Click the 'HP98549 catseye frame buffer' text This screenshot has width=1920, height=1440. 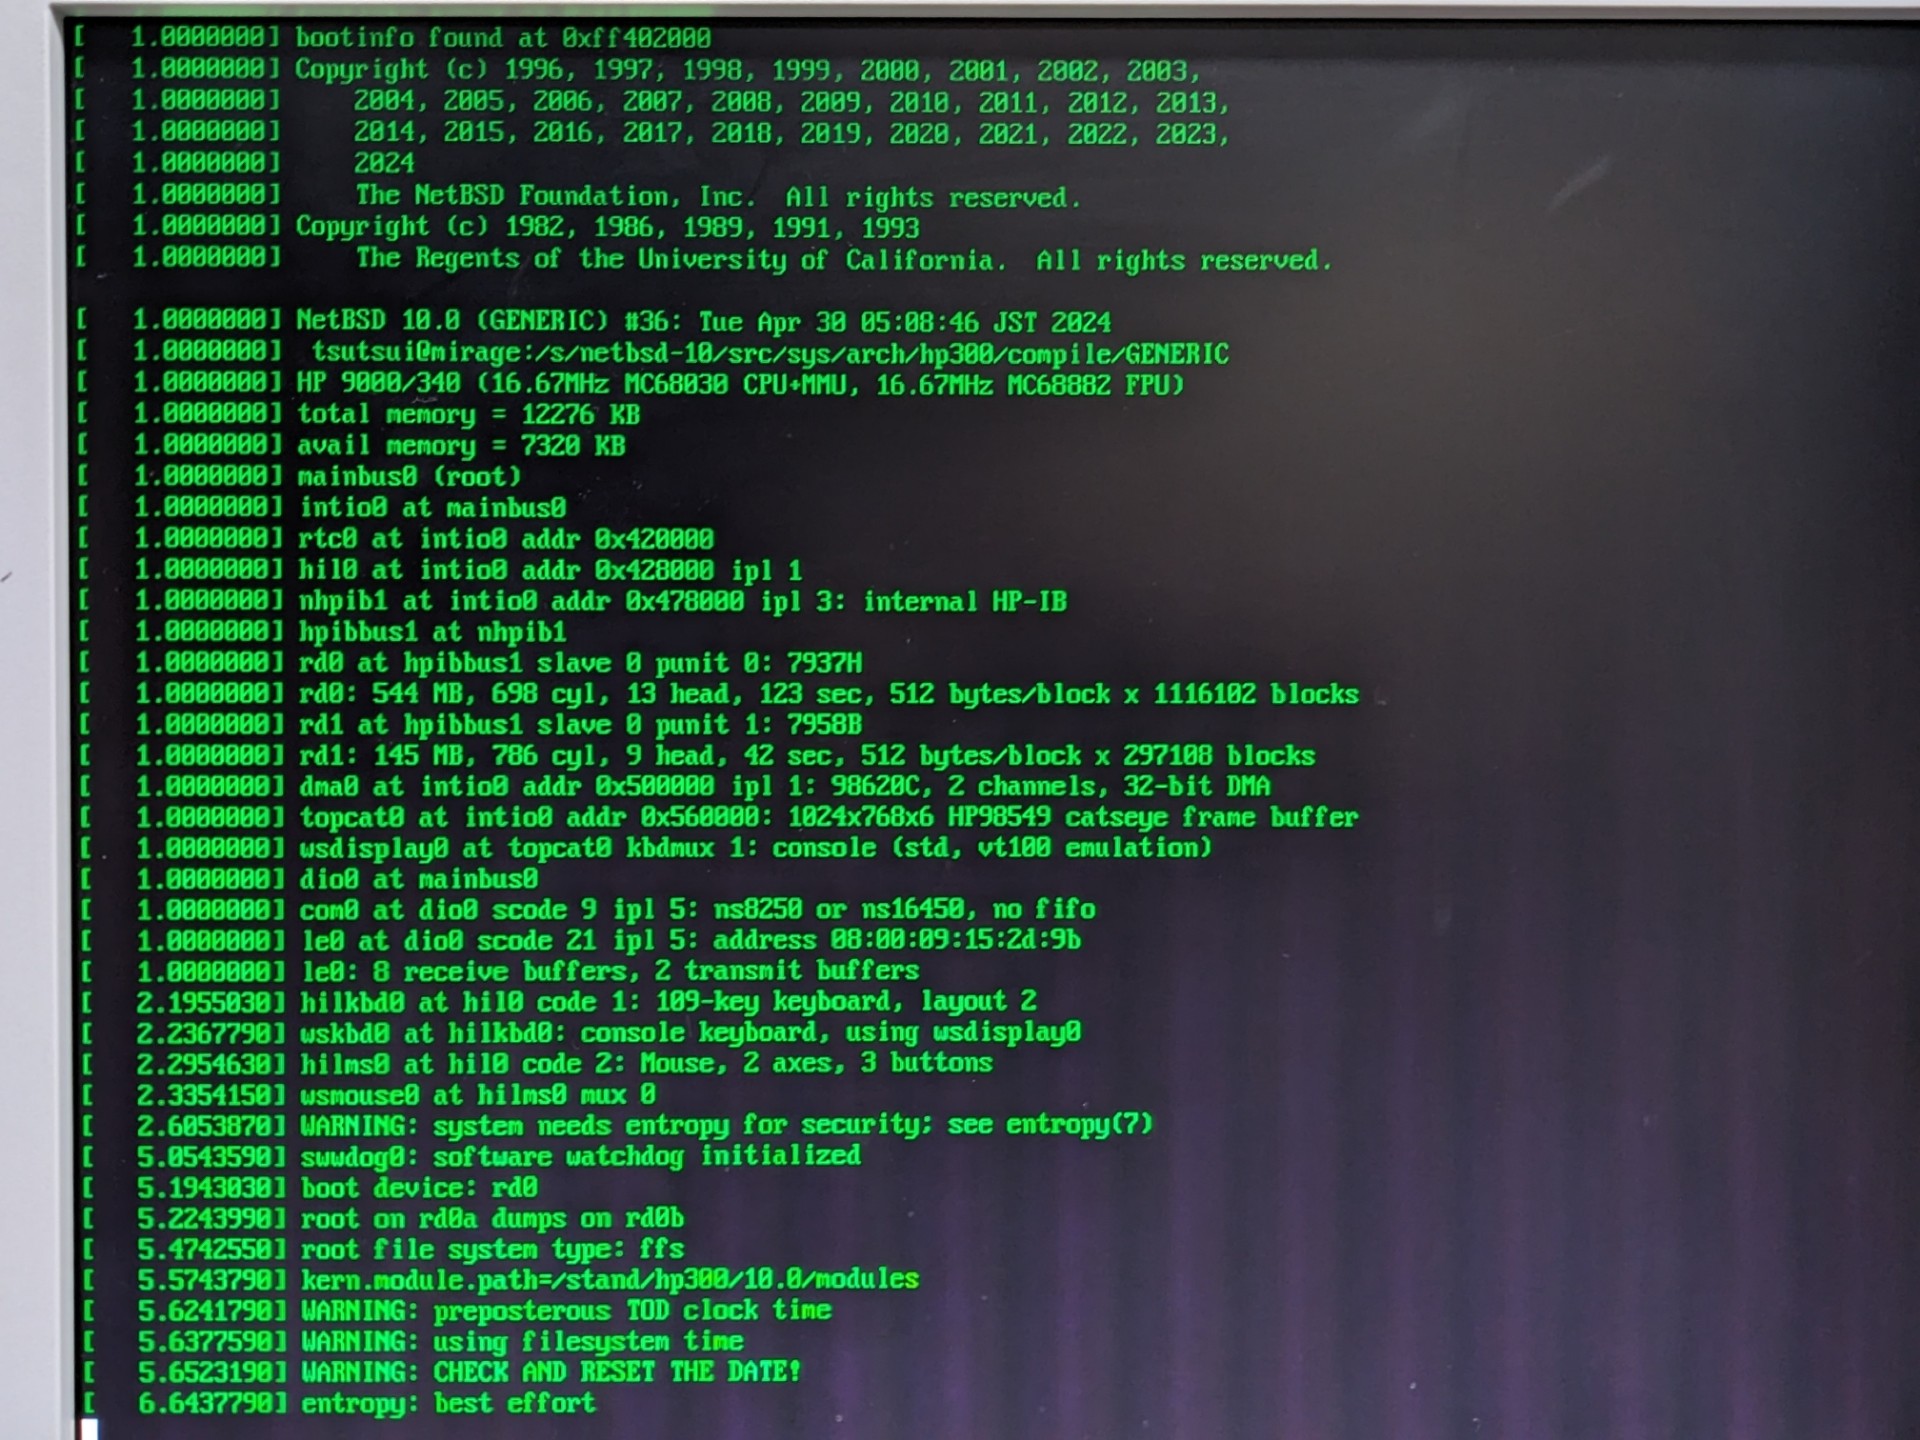pos(1152,817)
